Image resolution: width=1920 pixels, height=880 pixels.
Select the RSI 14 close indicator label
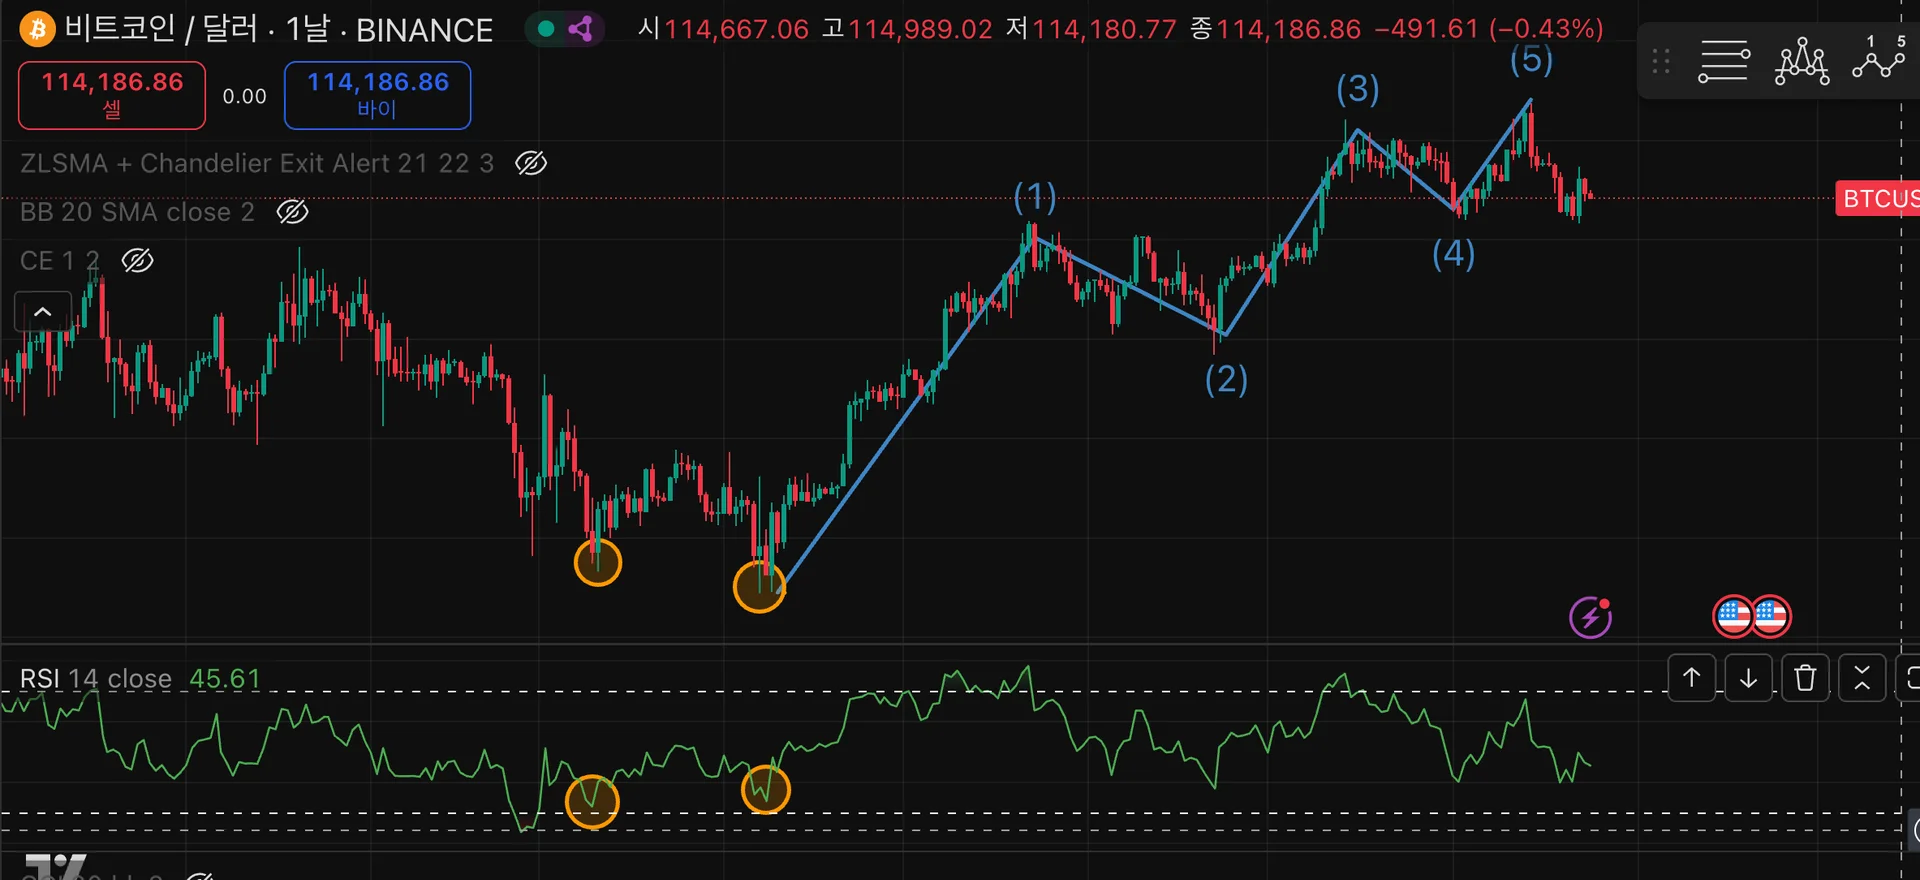pos(96,679)
